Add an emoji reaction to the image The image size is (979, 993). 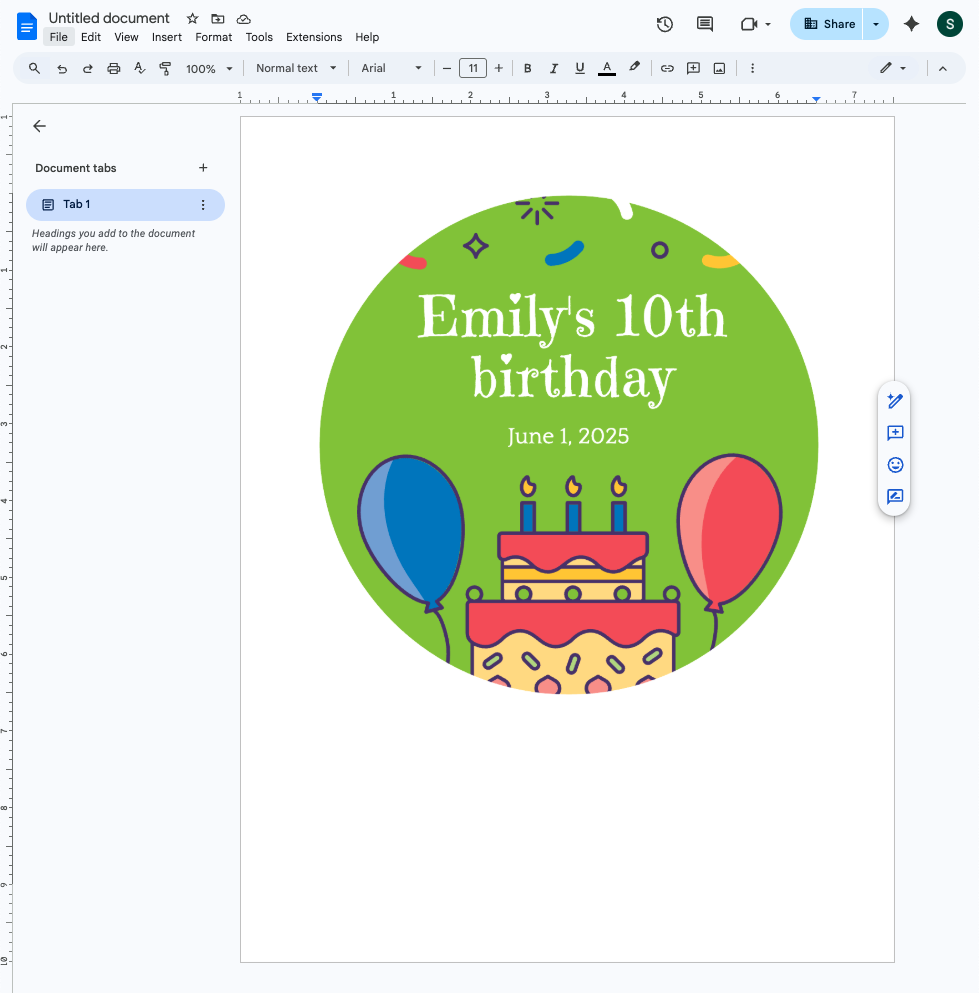click(894, 464)
